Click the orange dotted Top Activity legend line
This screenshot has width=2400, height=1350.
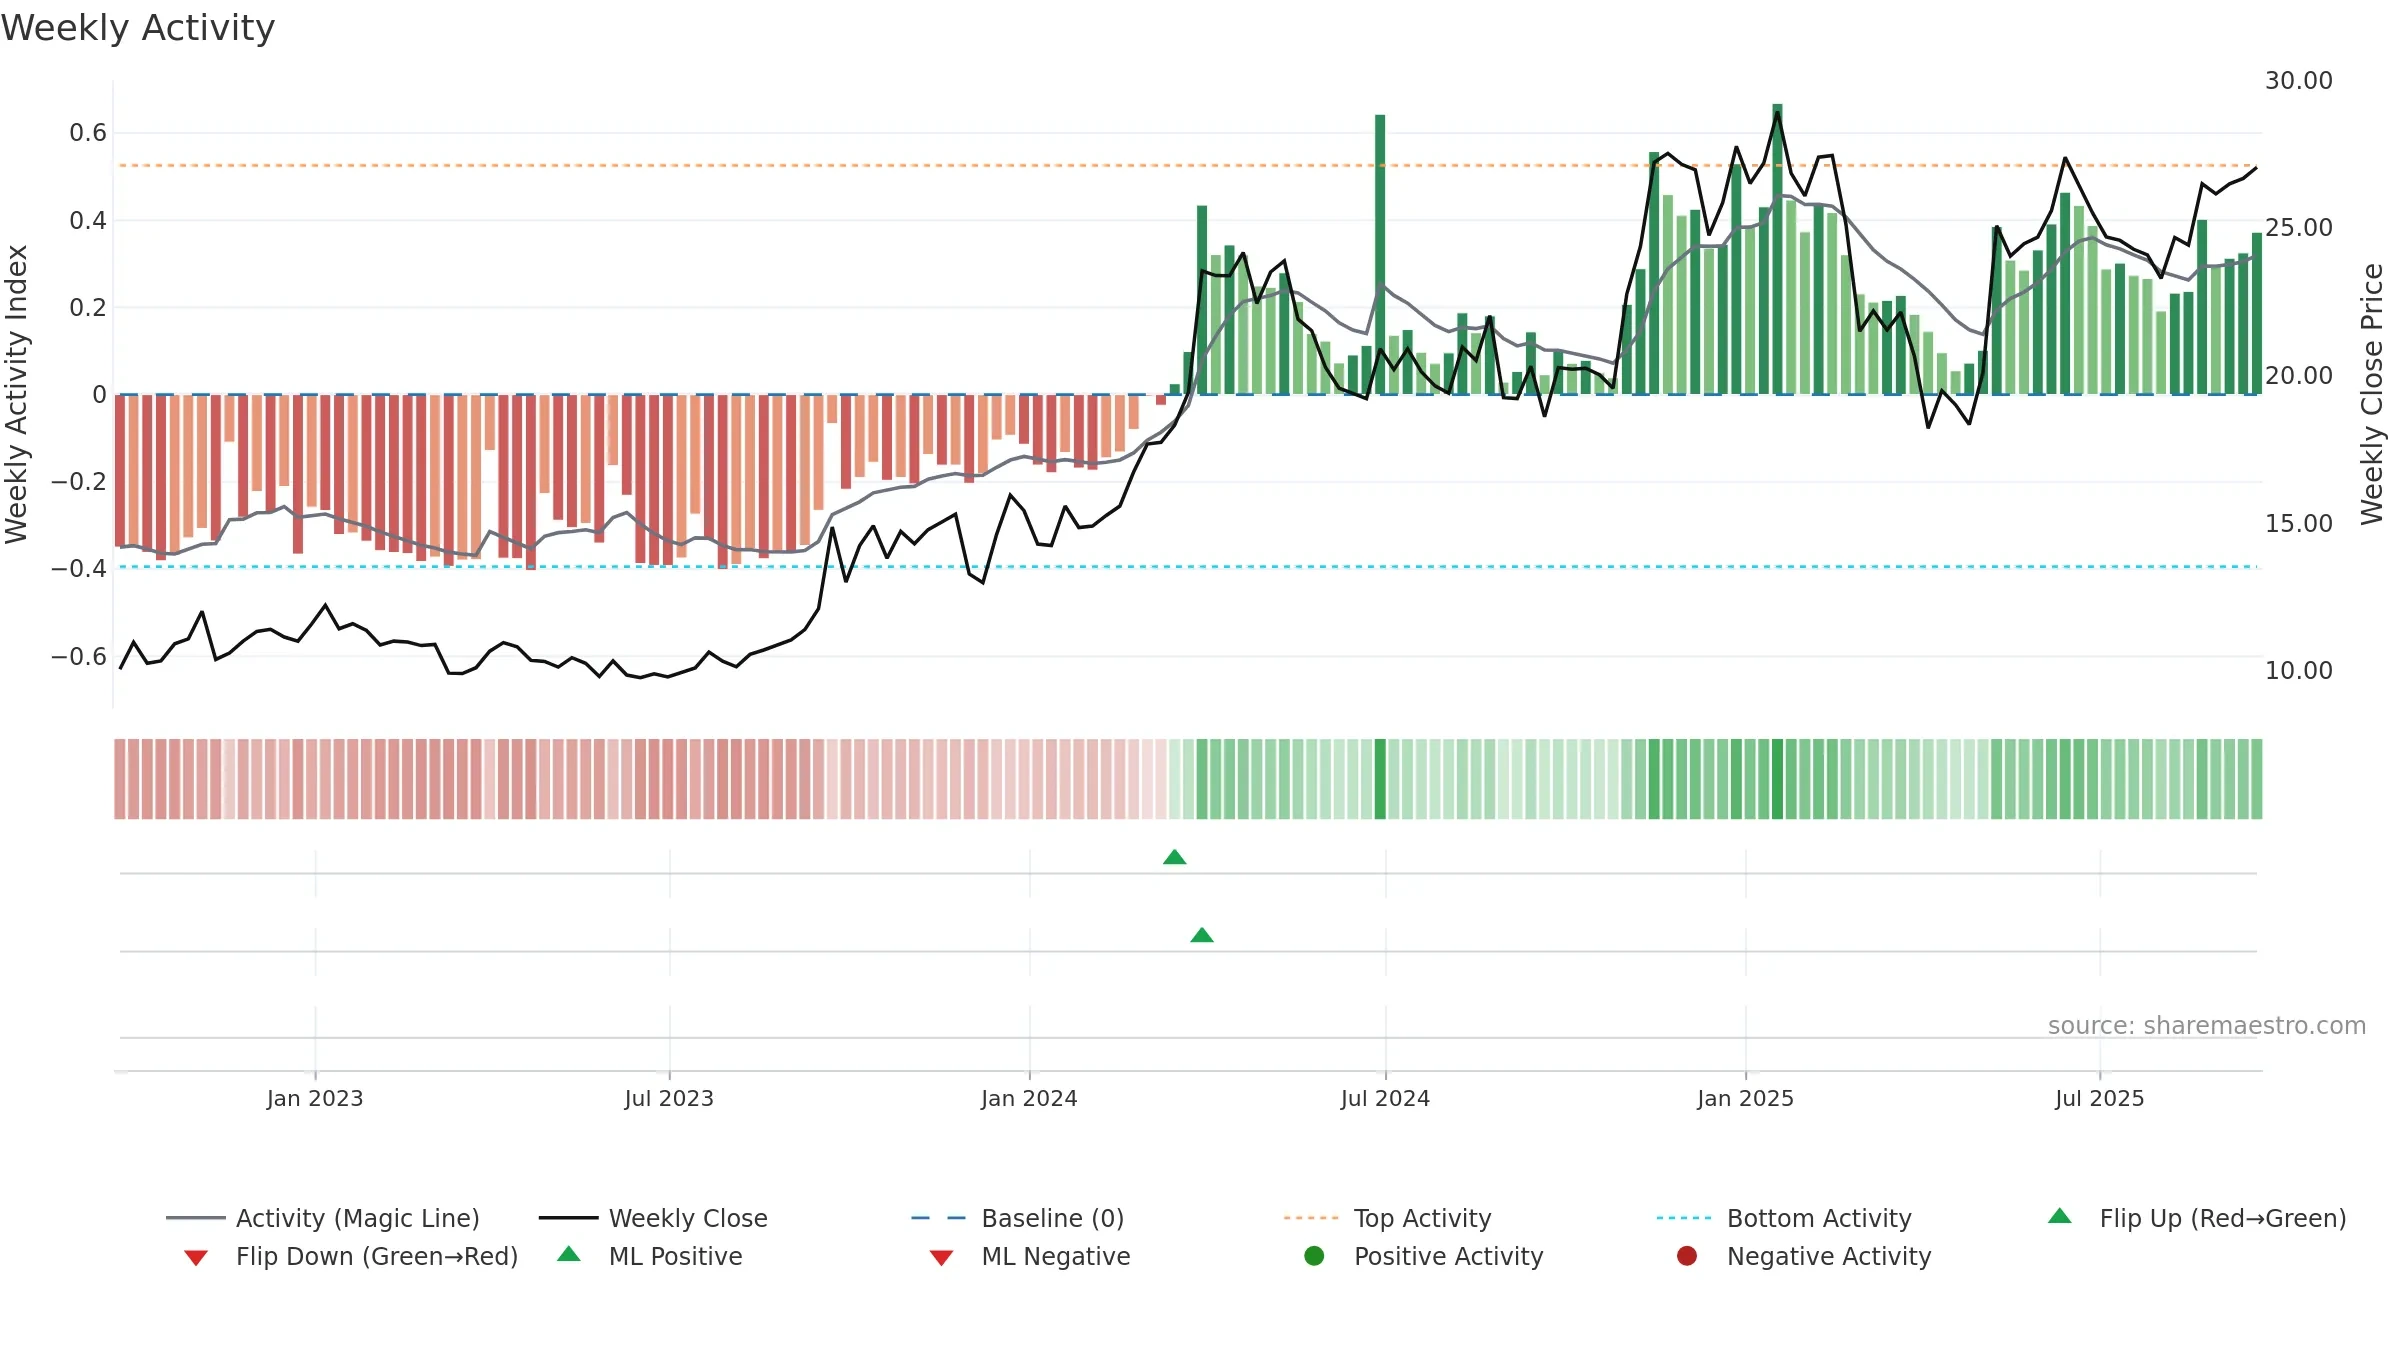click(x=1311, y=1218)
